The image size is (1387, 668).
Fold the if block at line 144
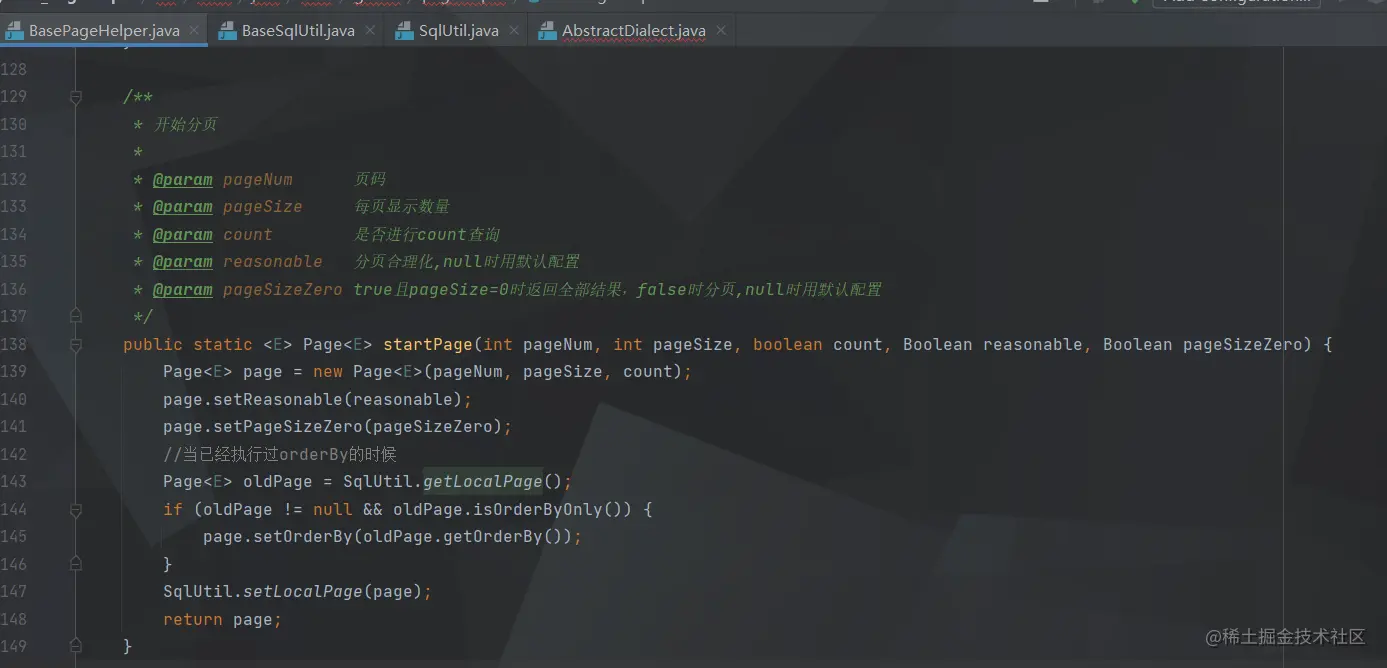click(75, 509)
